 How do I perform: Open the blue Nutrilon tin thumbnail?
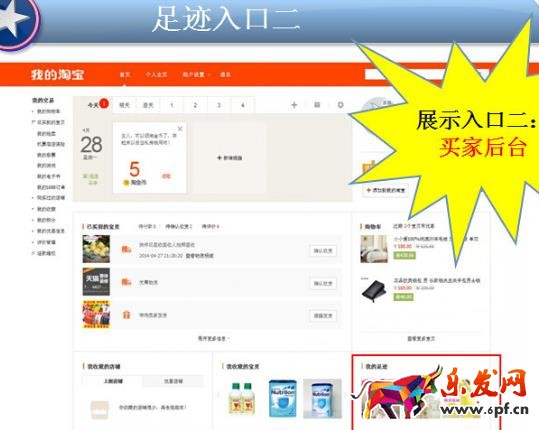point(283,399)
